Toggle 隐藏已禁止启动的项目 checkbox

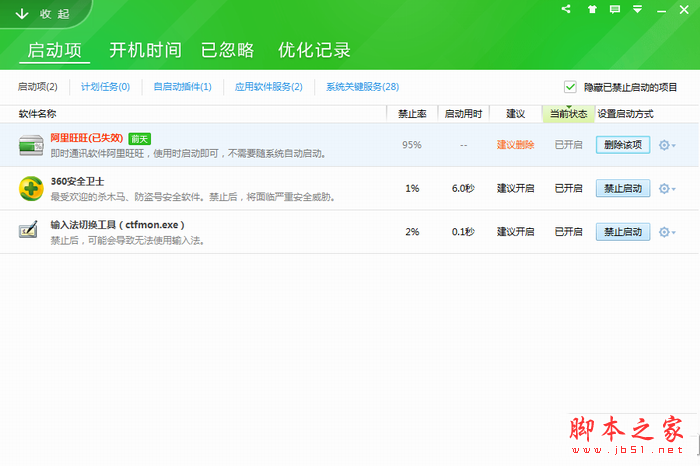coord(570,87)
